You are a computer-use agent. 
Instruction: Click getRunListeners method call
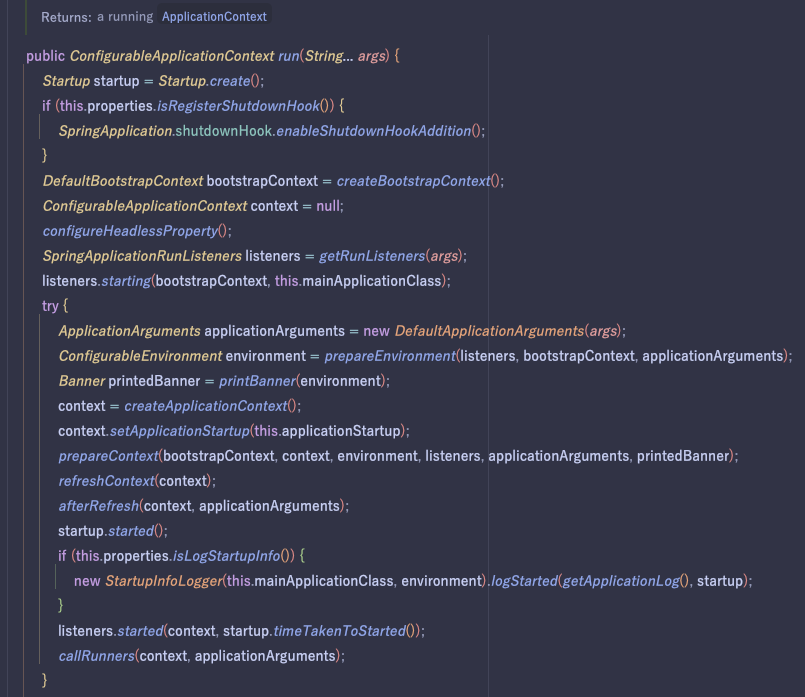coord(372,256)
